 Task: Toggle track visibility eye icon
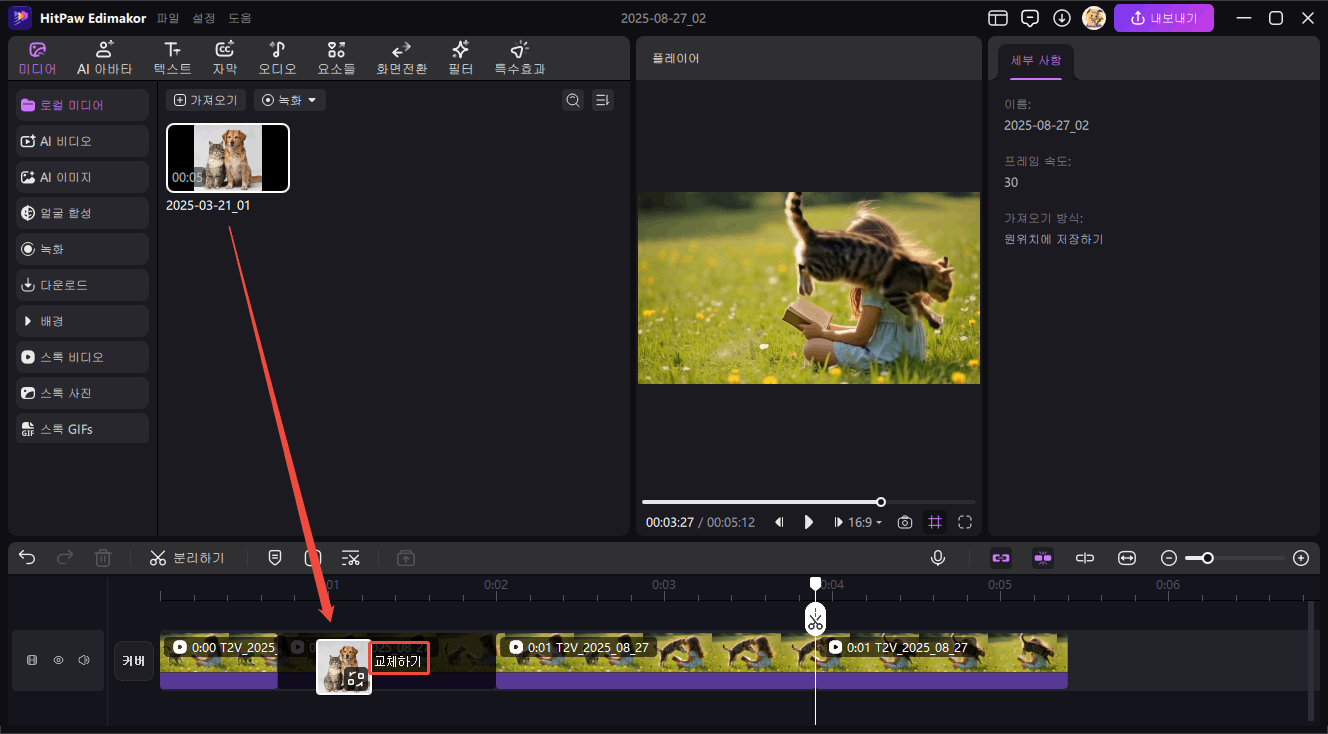click(59, 660)
